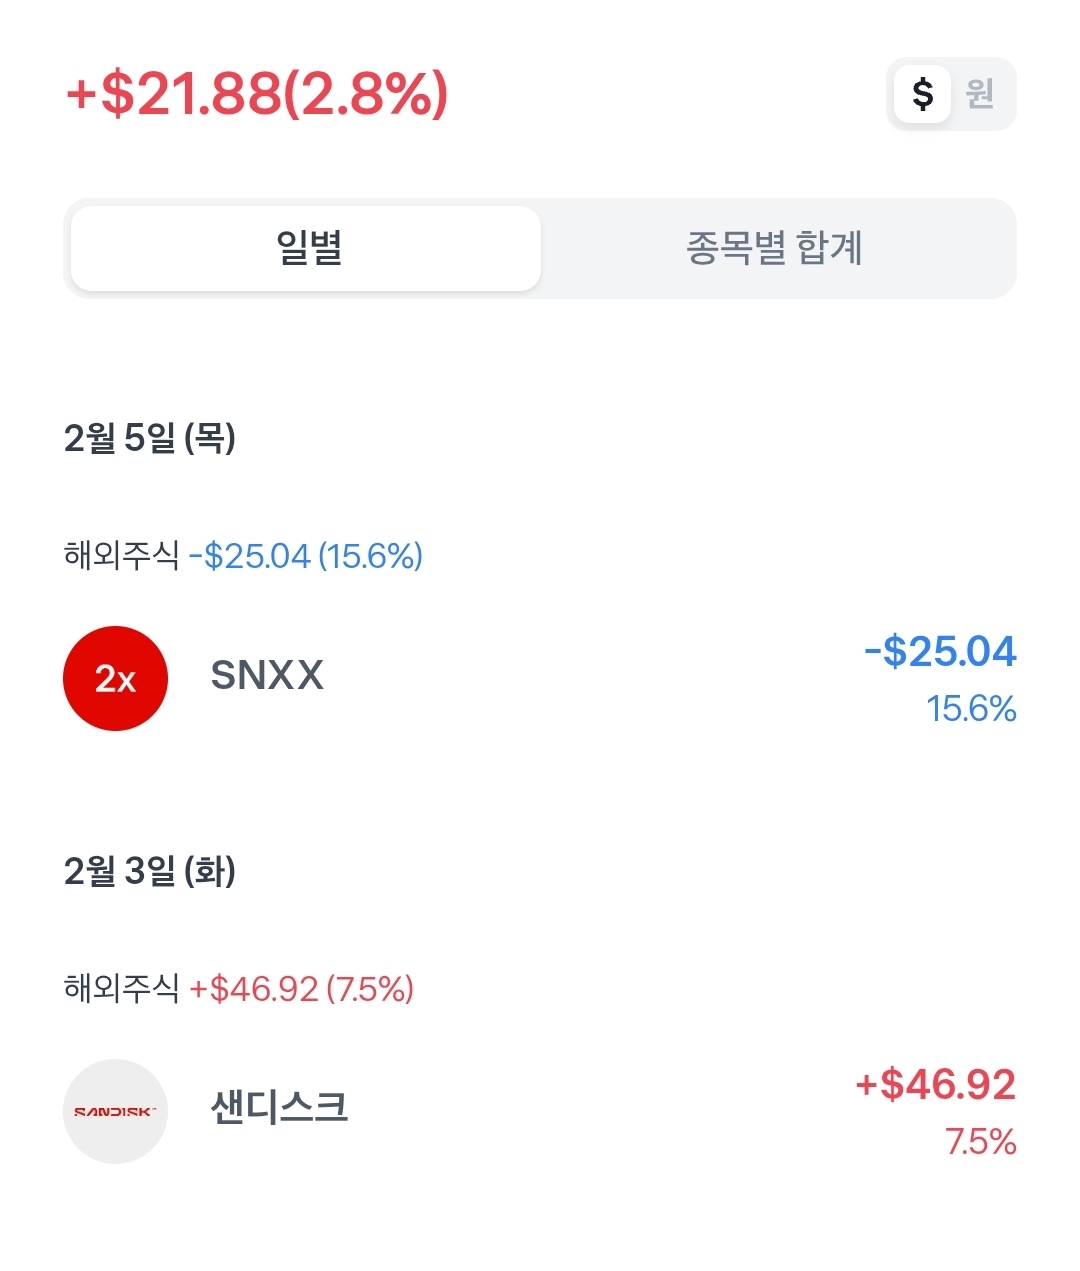Tap the 해외주식 label under 2월 5일
Image resolution: width=1080 pixels, height=1271 pixels.
[121, 555]
